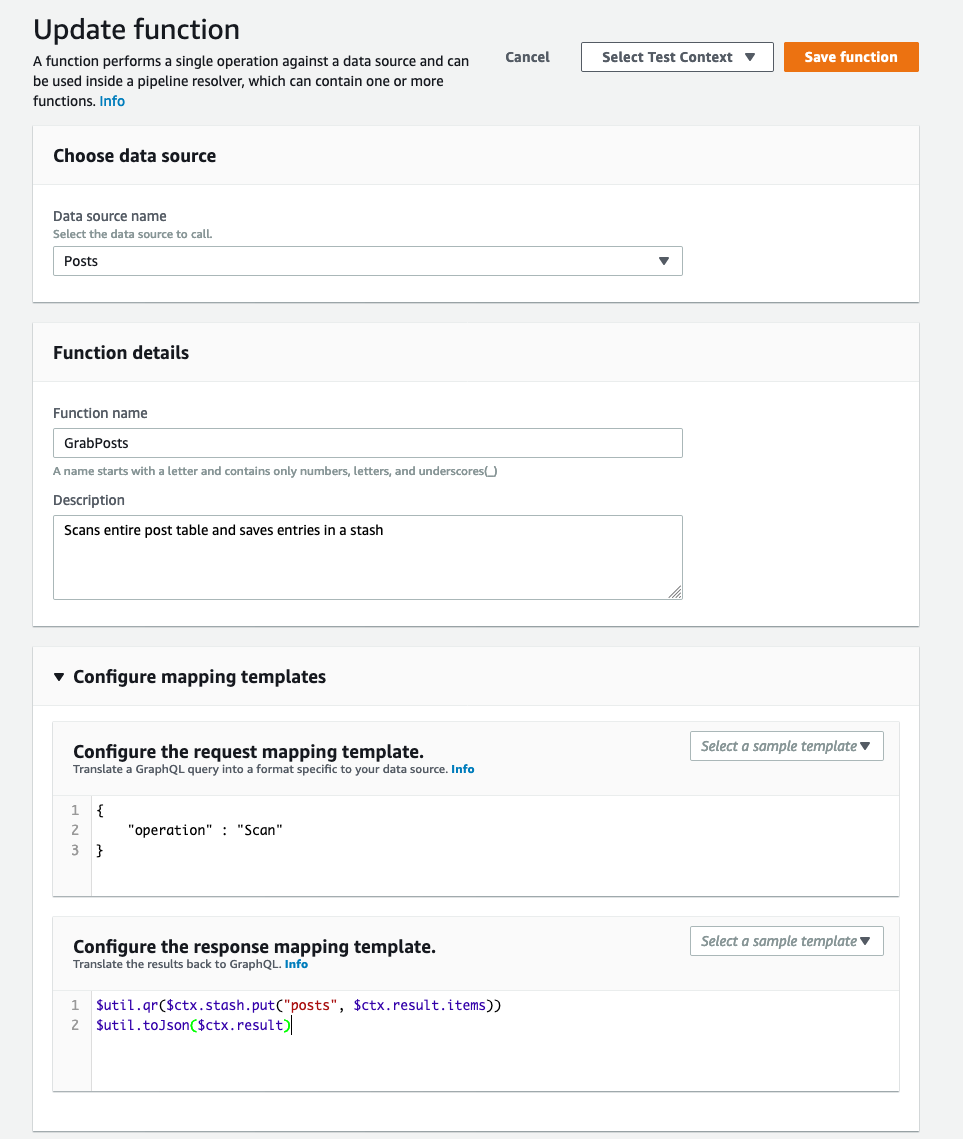Click line number 1 in response editor gutter
963x1139 pixels.
click(x=75, y=1005)
